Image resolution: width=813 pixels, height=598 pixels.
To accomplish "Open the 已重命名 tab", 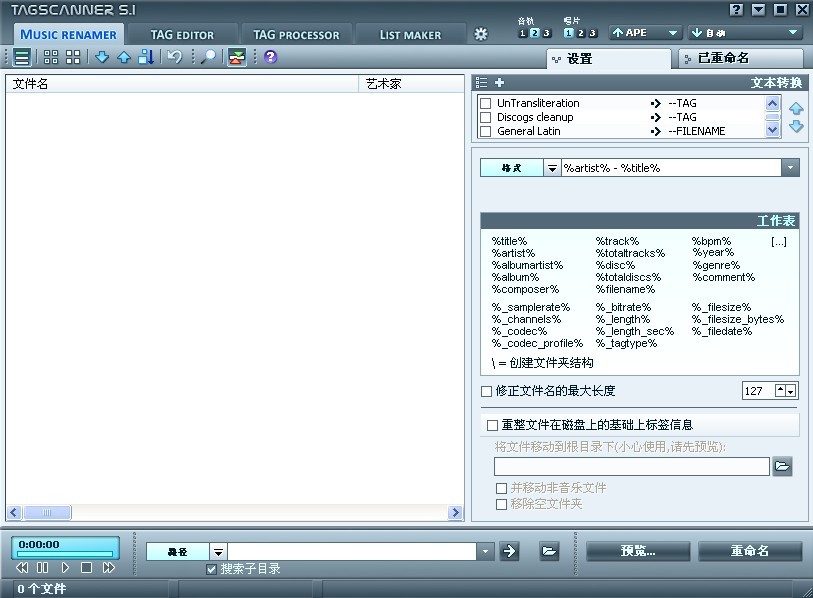I will (740, 59).
